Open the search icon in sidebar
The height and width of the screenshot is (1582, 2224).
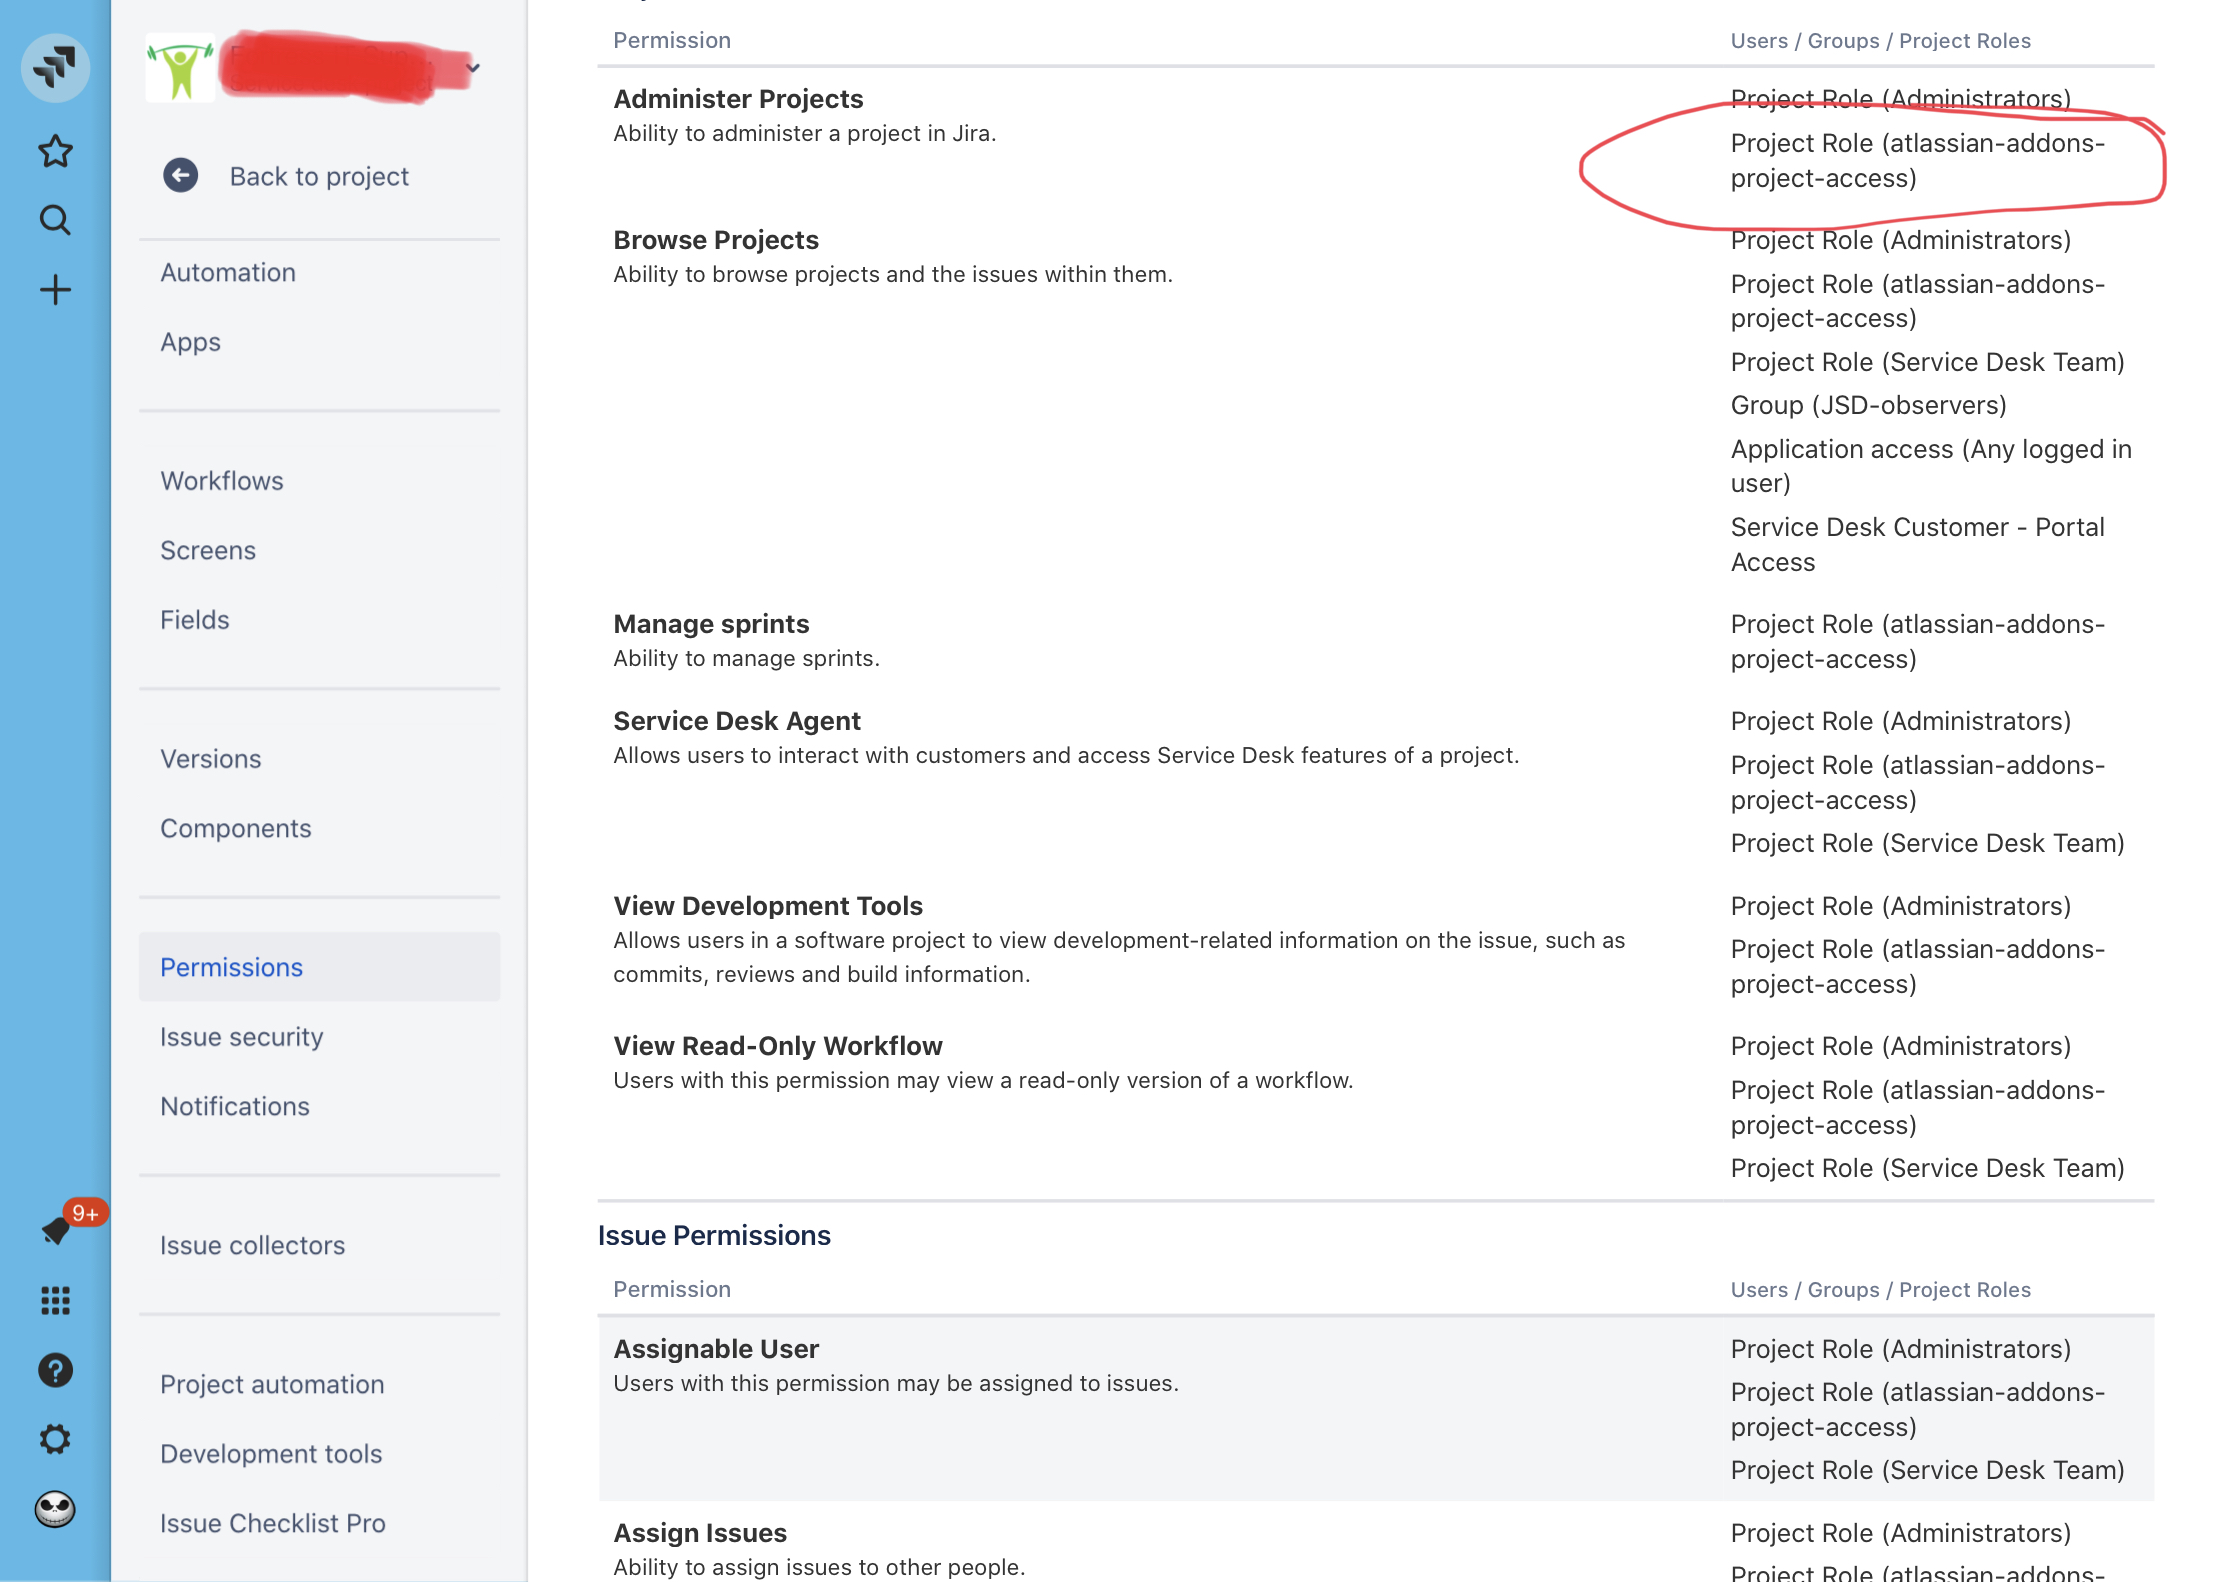(55, 220)
